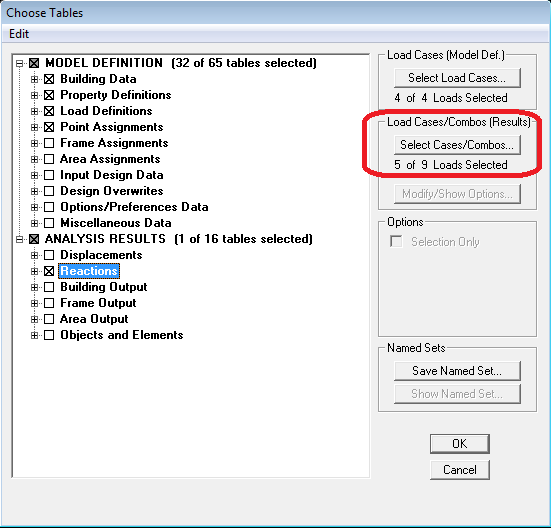Confirm with the OK button
This screenshot has width=551, height=528.
click(x=460, y=444)
